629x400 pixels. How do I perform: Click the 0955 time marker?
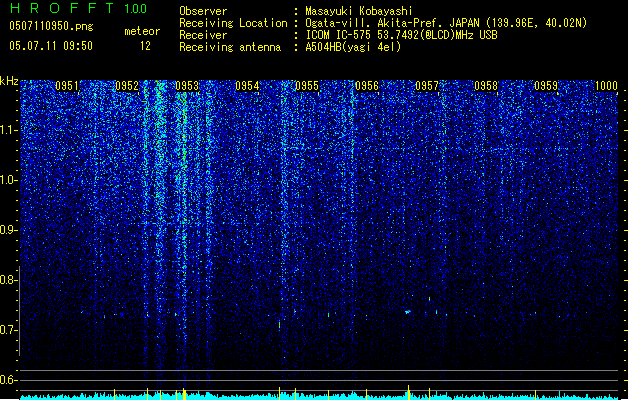307,85
